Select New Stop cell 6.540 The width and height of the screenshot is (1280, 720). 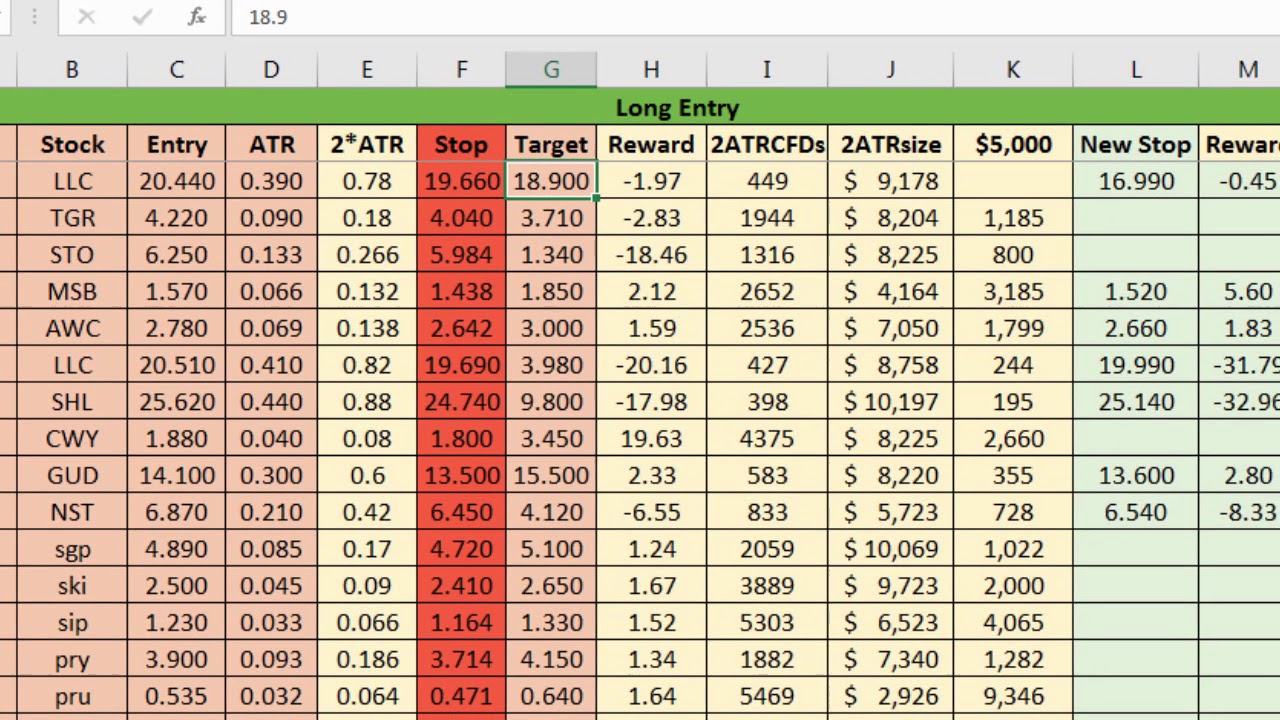[x=1135, y=512]
